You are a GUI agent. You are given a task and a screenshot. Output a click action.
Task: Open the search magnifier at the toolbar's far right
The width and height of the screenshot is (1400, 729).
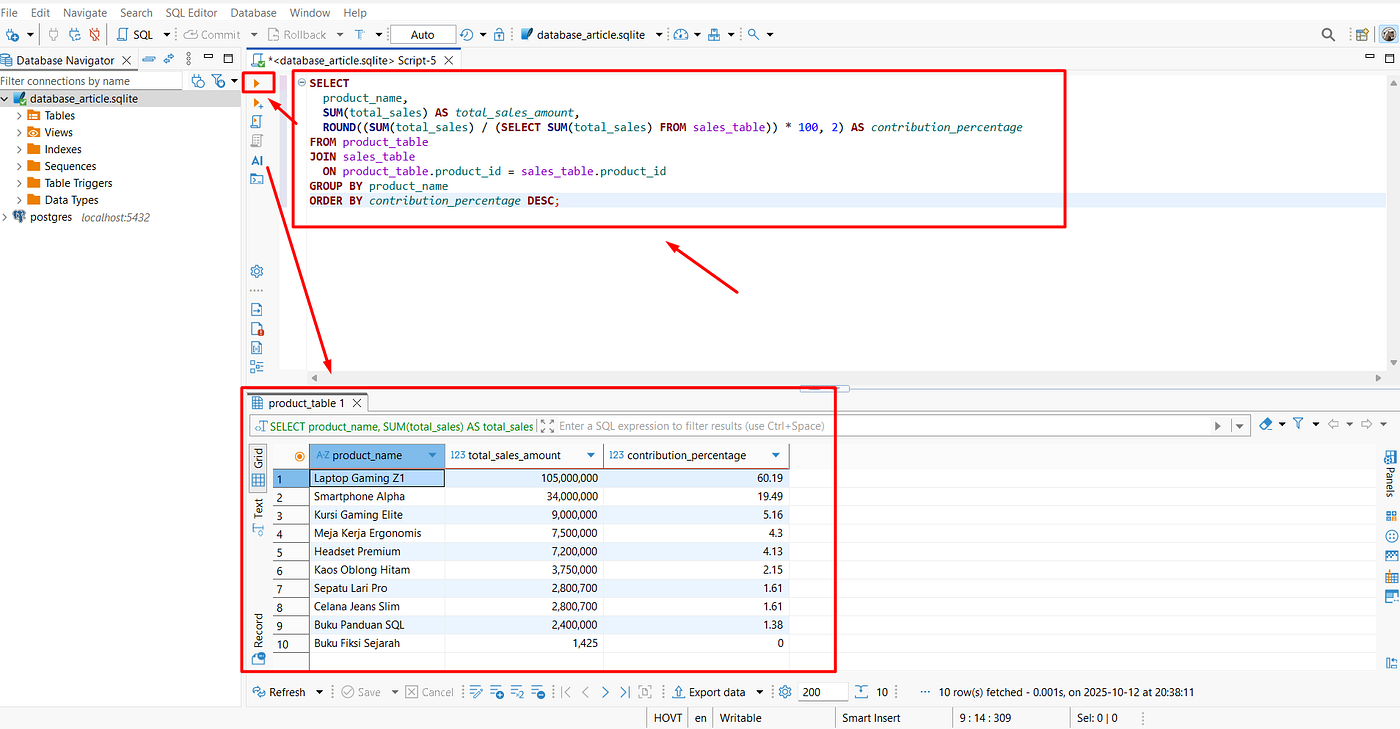click(x=1328, y=34)
